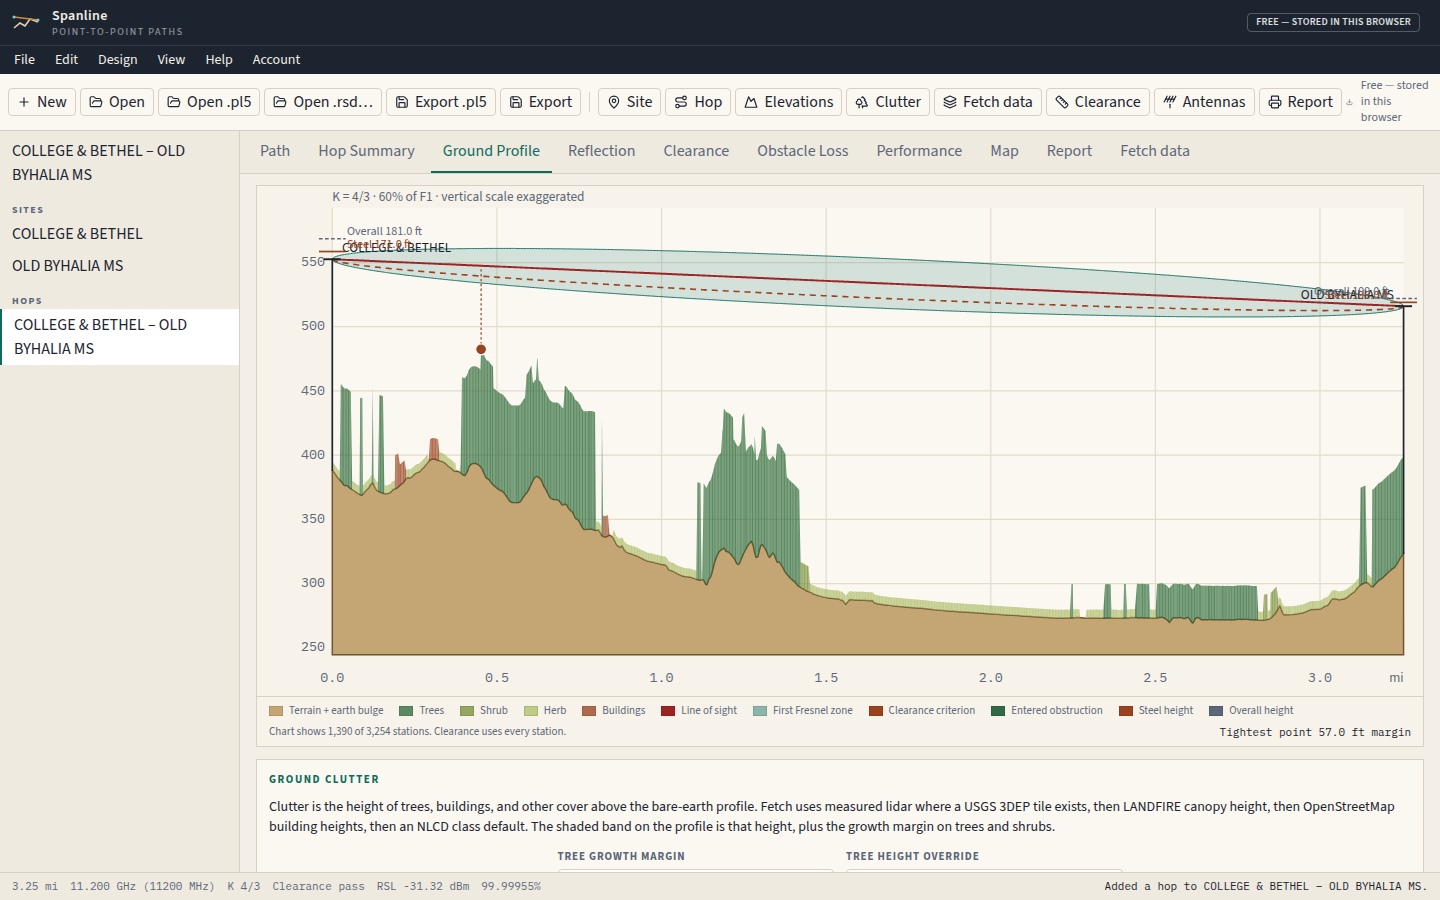The height and width of the screenshot is (900, 1440).
Task: Open the Account menu
Action: coord(276,60)
